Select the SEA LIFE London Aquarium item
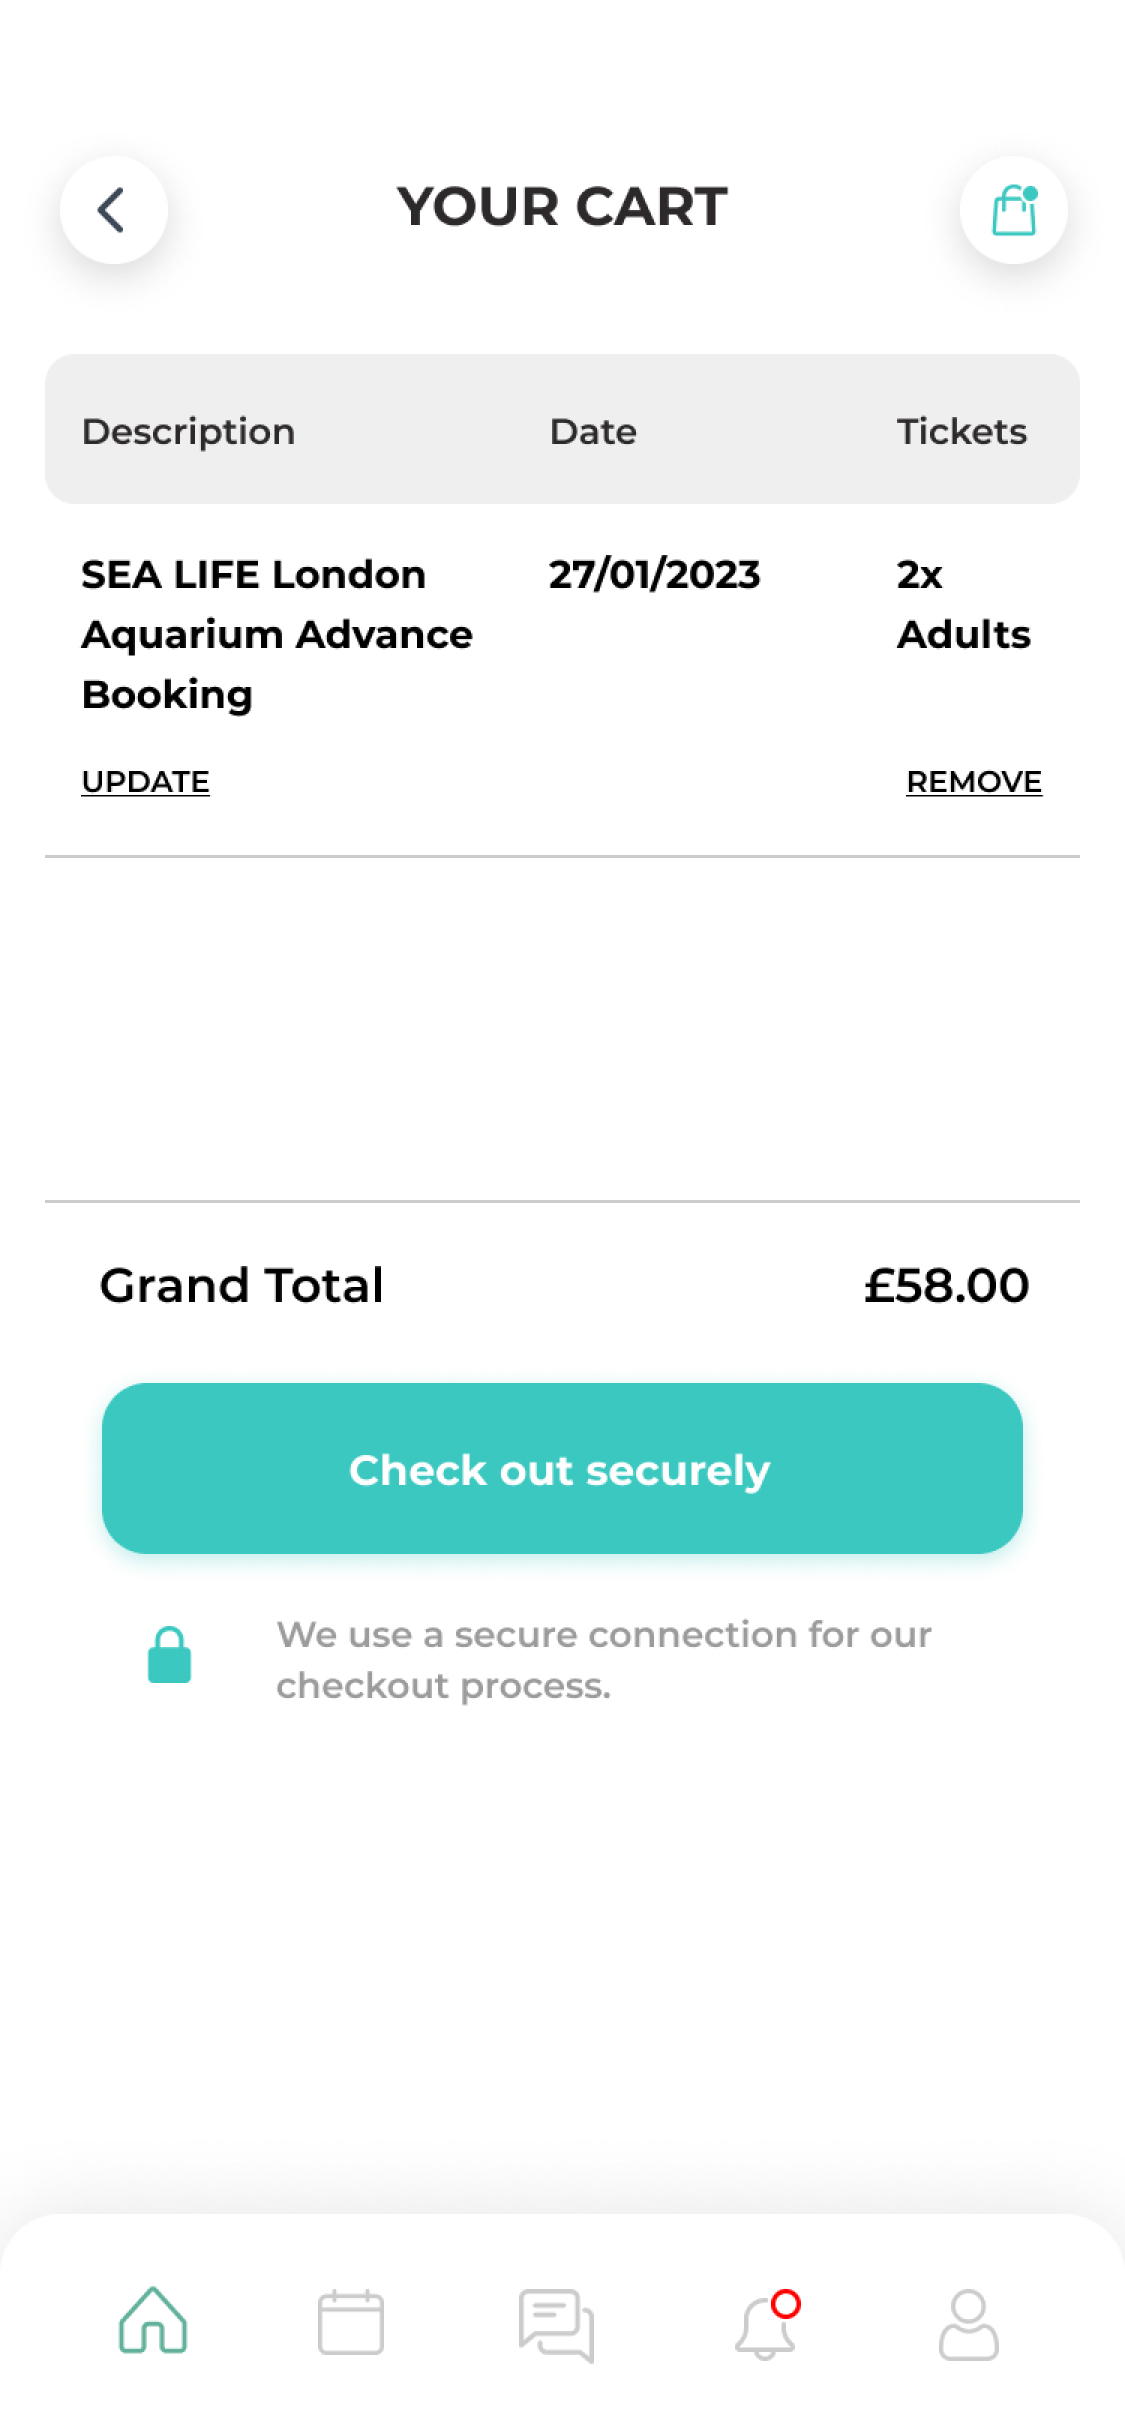This screenshot has height=2436, width=1125. pyautogui.click(x=276, y=634)
